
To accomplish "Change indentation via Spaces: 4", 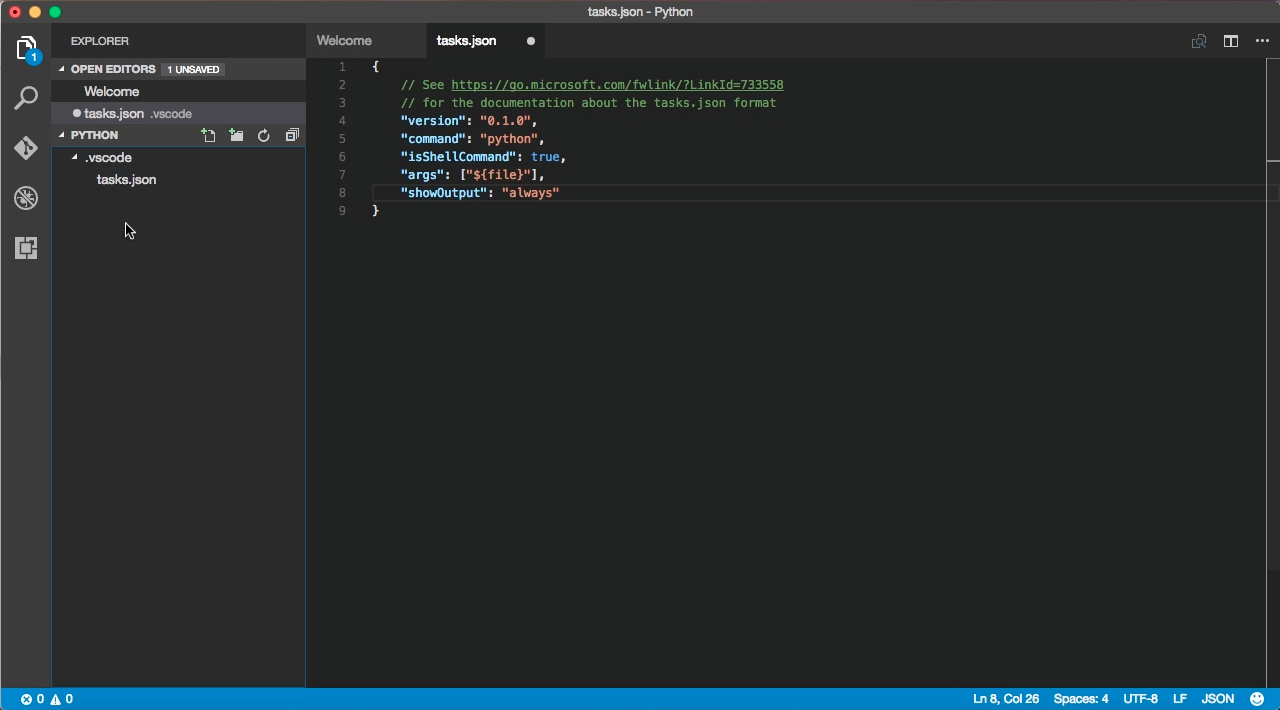I will [x=1081, y=699].
